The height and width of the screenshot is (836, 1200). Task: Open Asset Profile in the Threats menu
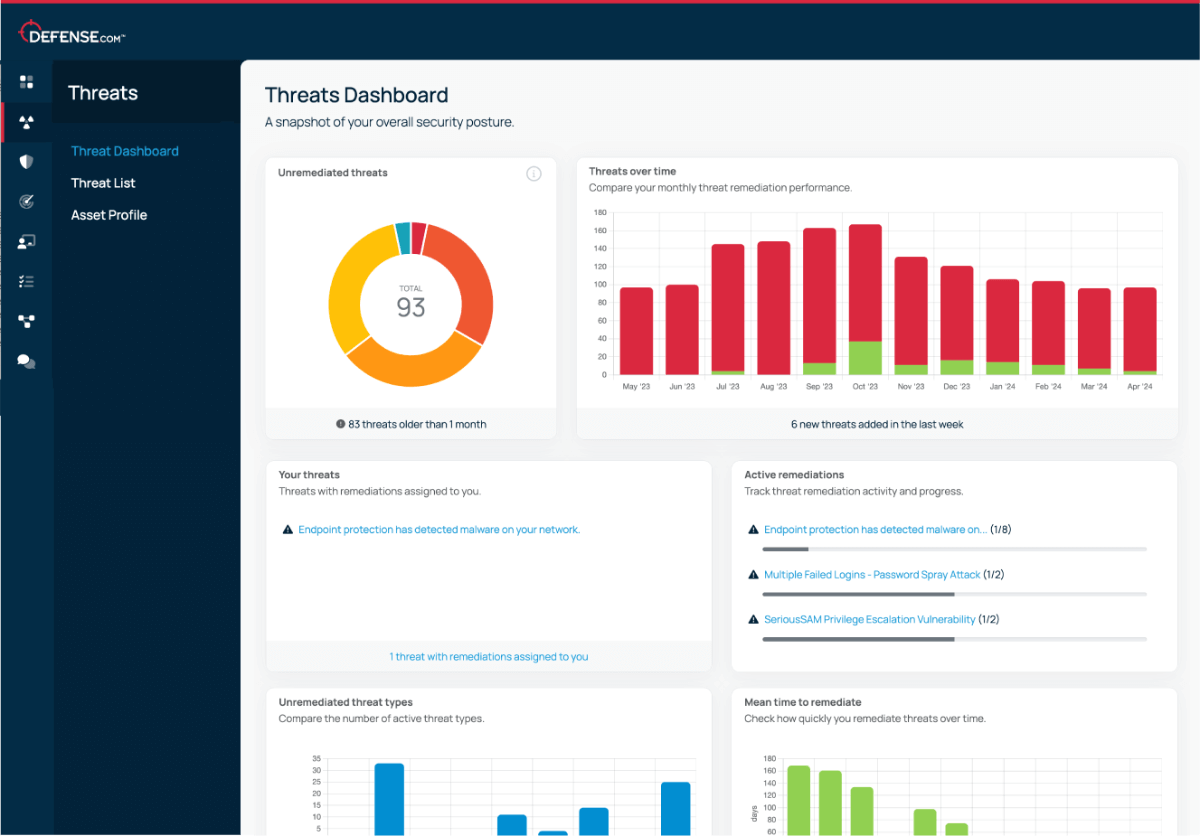[109, 215]
